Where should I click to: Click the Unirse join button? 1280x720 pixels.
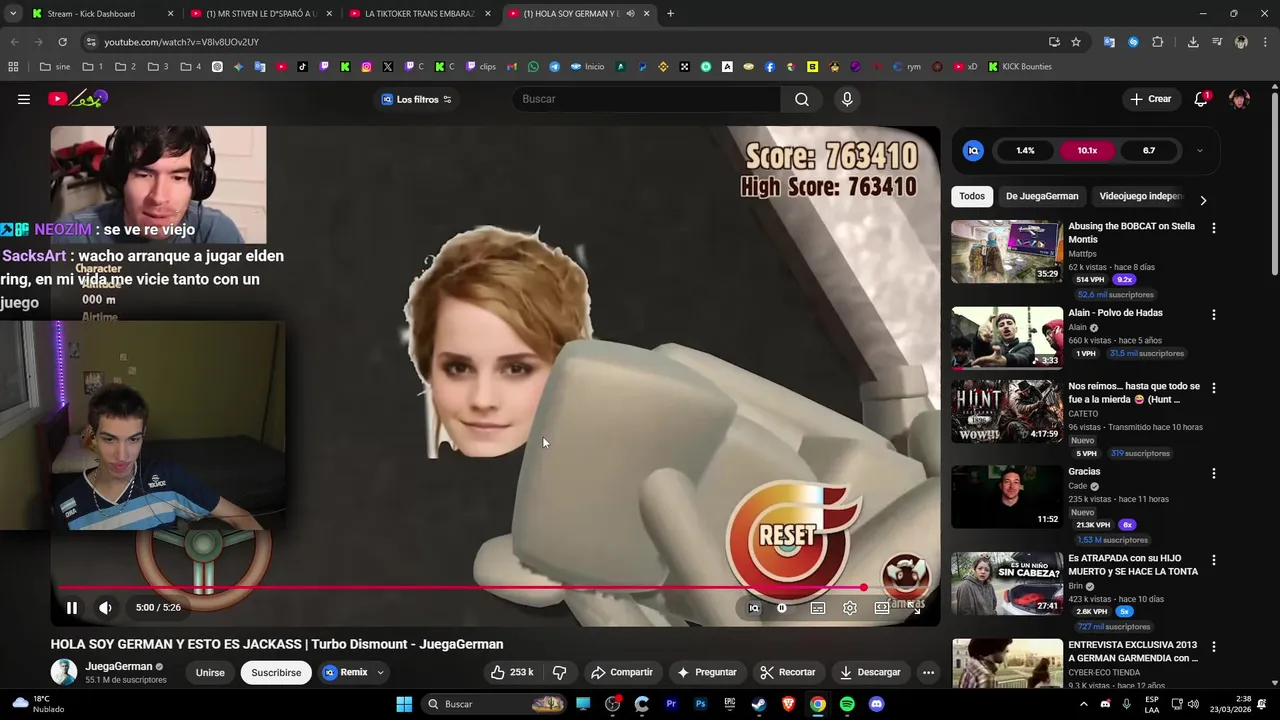[210, 673]
